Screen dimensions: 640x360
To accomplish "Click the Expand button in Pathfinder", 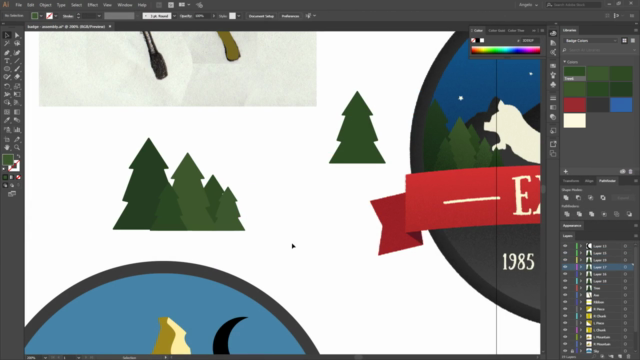I will pyautogui.click(x=623, y=198).
